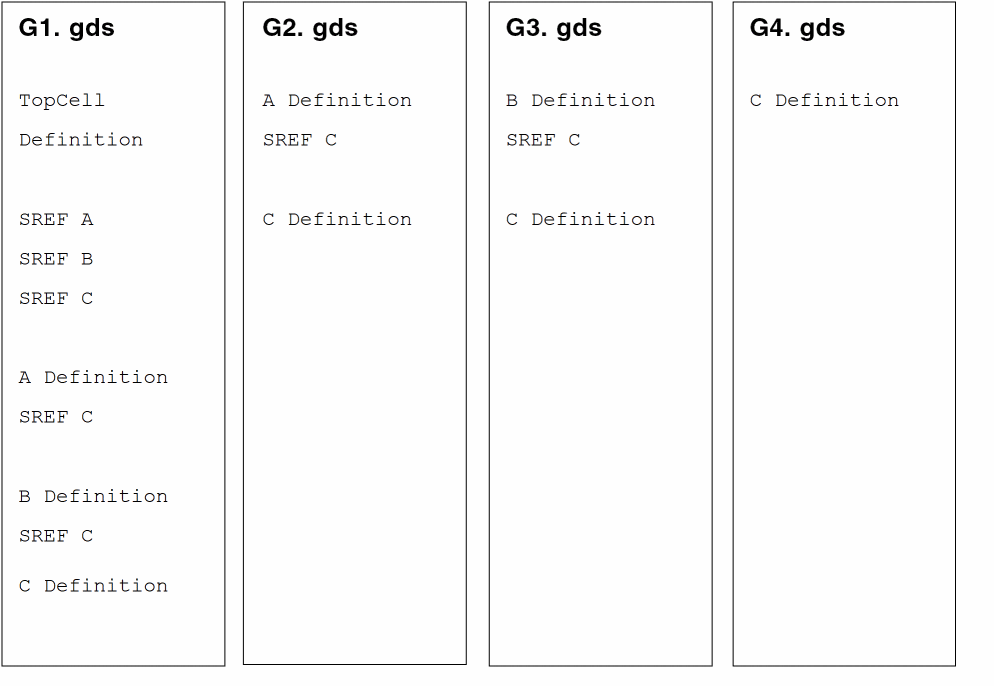
Task: Select C Definition in the G4 box
Action: point(824,100)
